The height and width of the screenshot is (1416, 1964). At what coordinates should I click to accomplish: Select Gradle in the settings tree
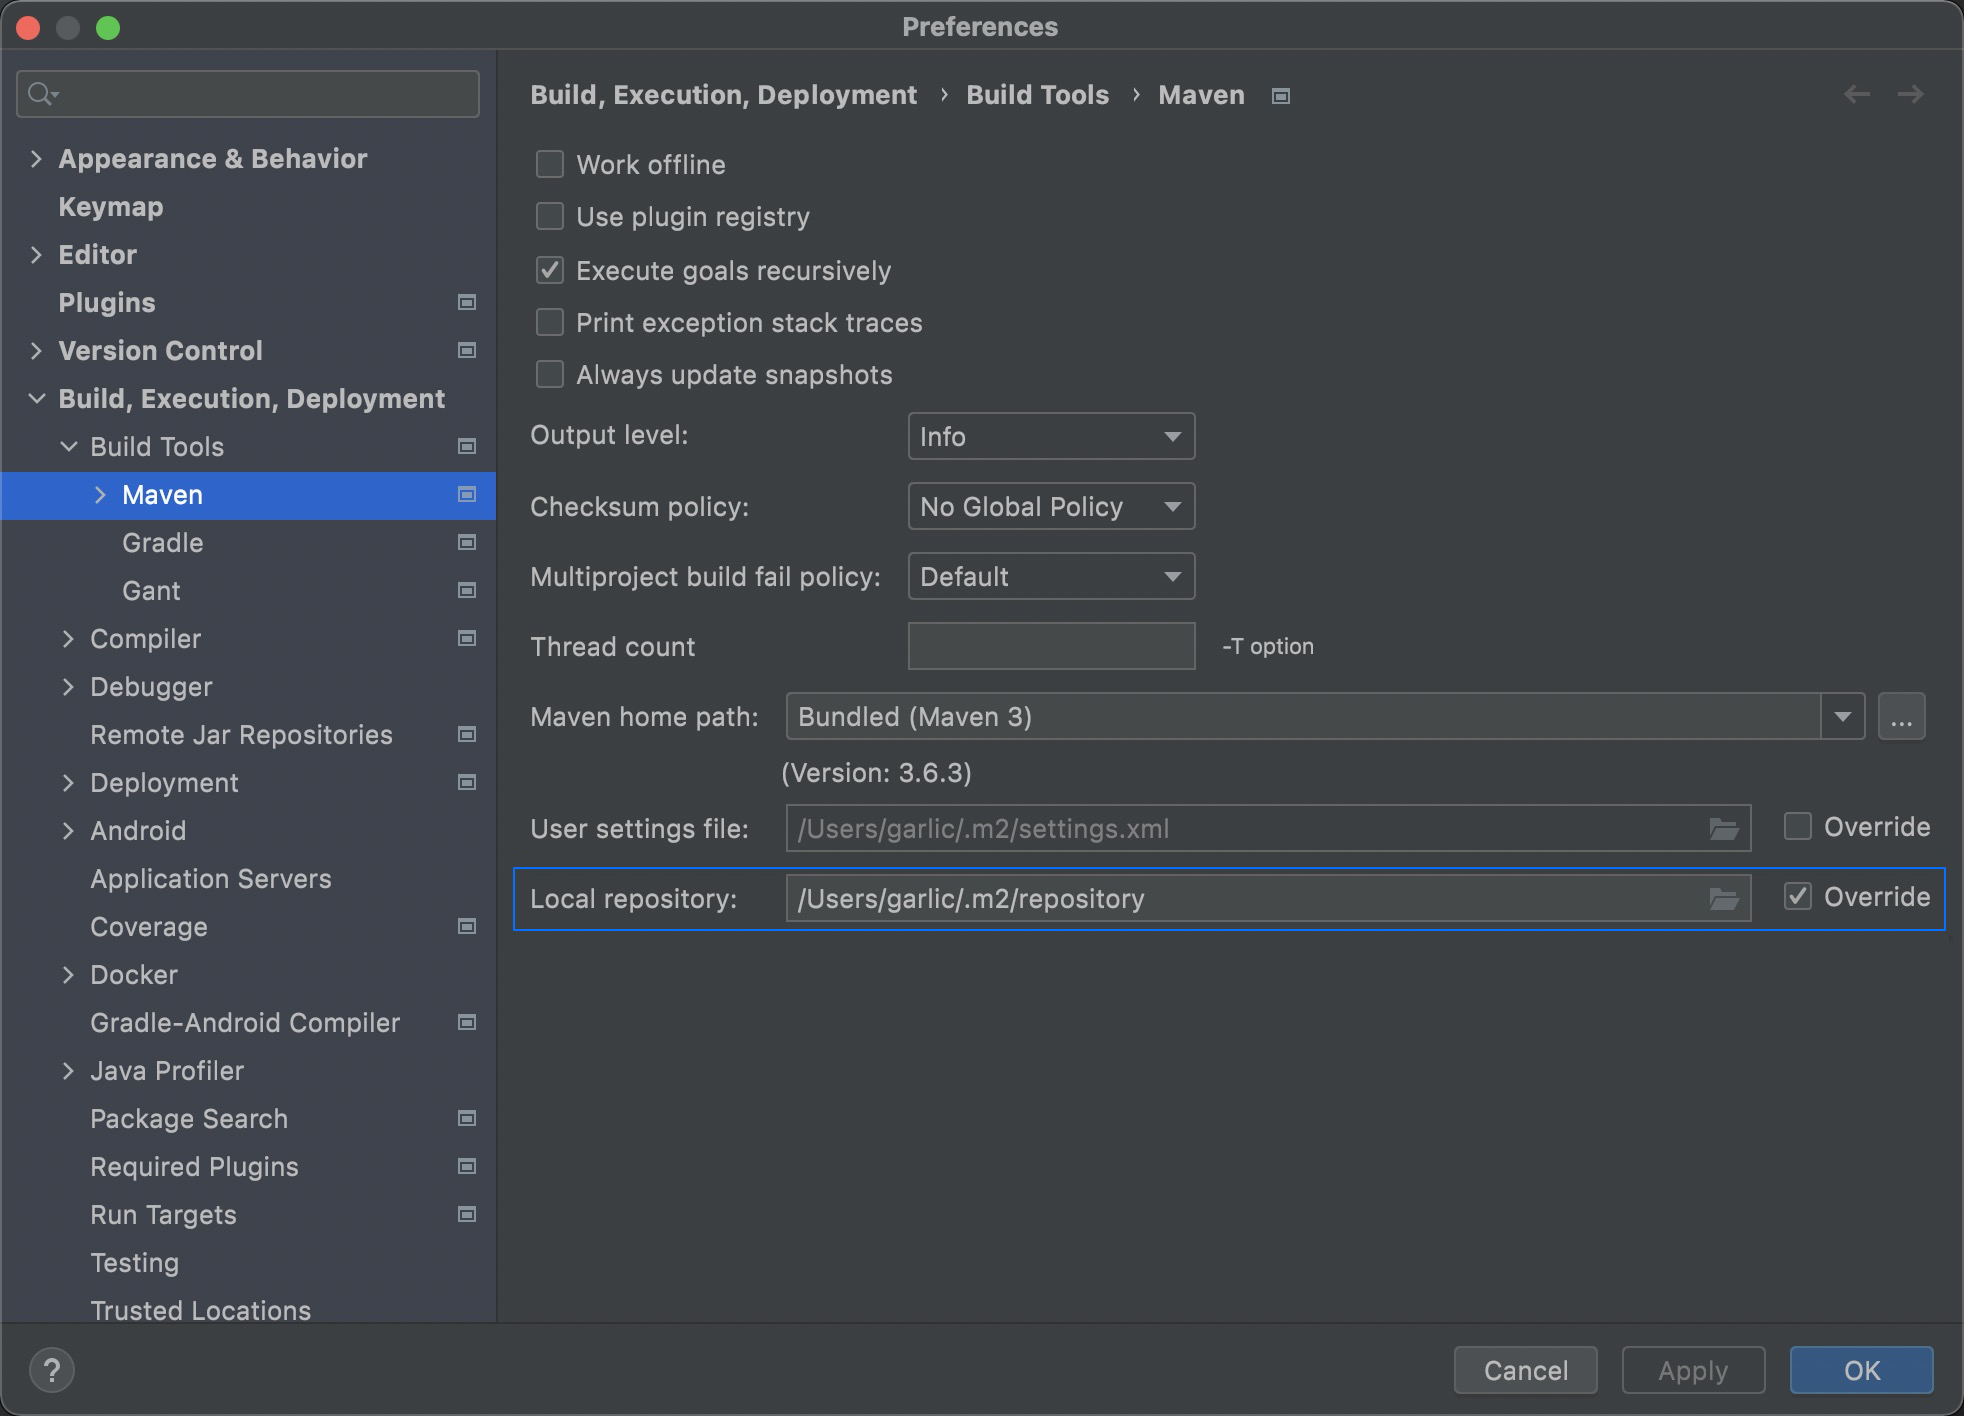coord(162,543)
